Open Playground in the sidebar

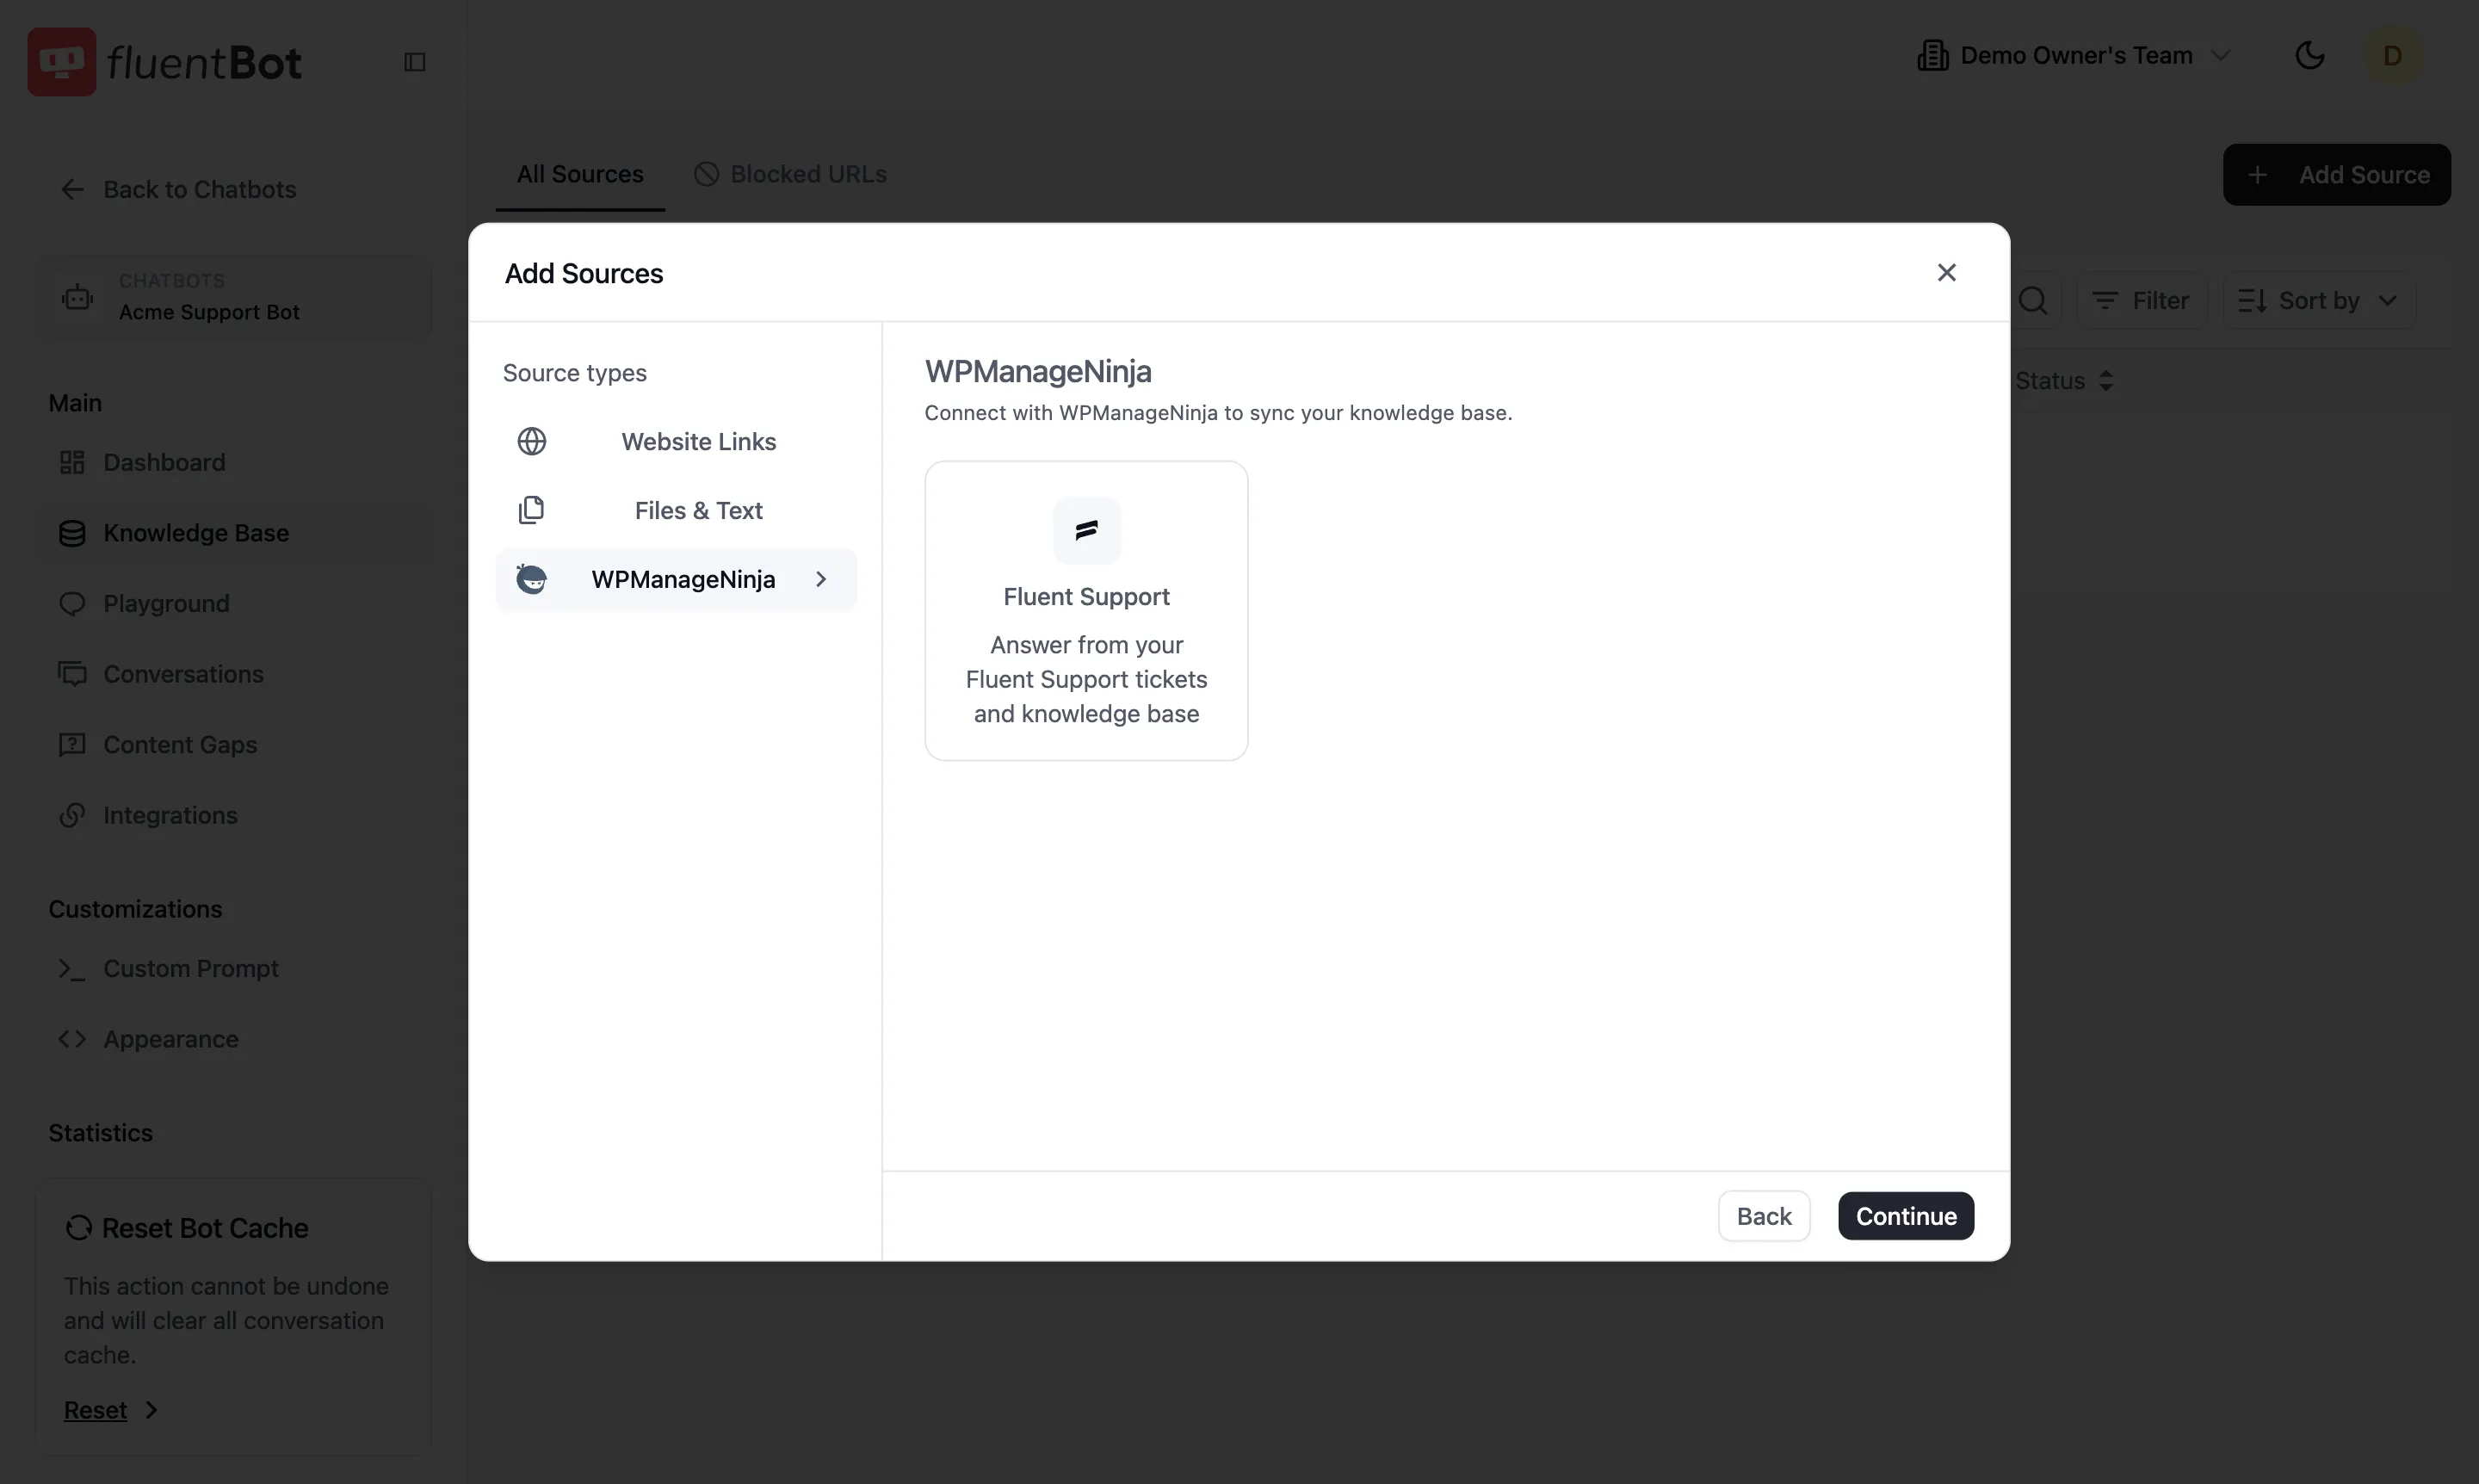click(x=233, y=603)
